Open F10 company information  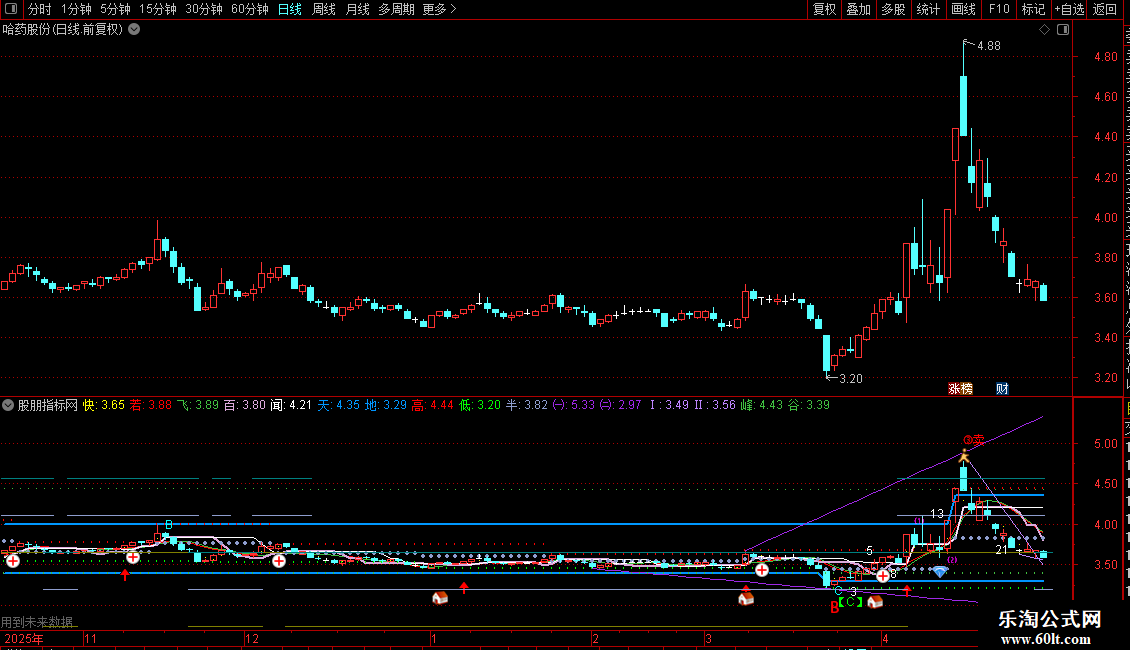click(999, 9)
